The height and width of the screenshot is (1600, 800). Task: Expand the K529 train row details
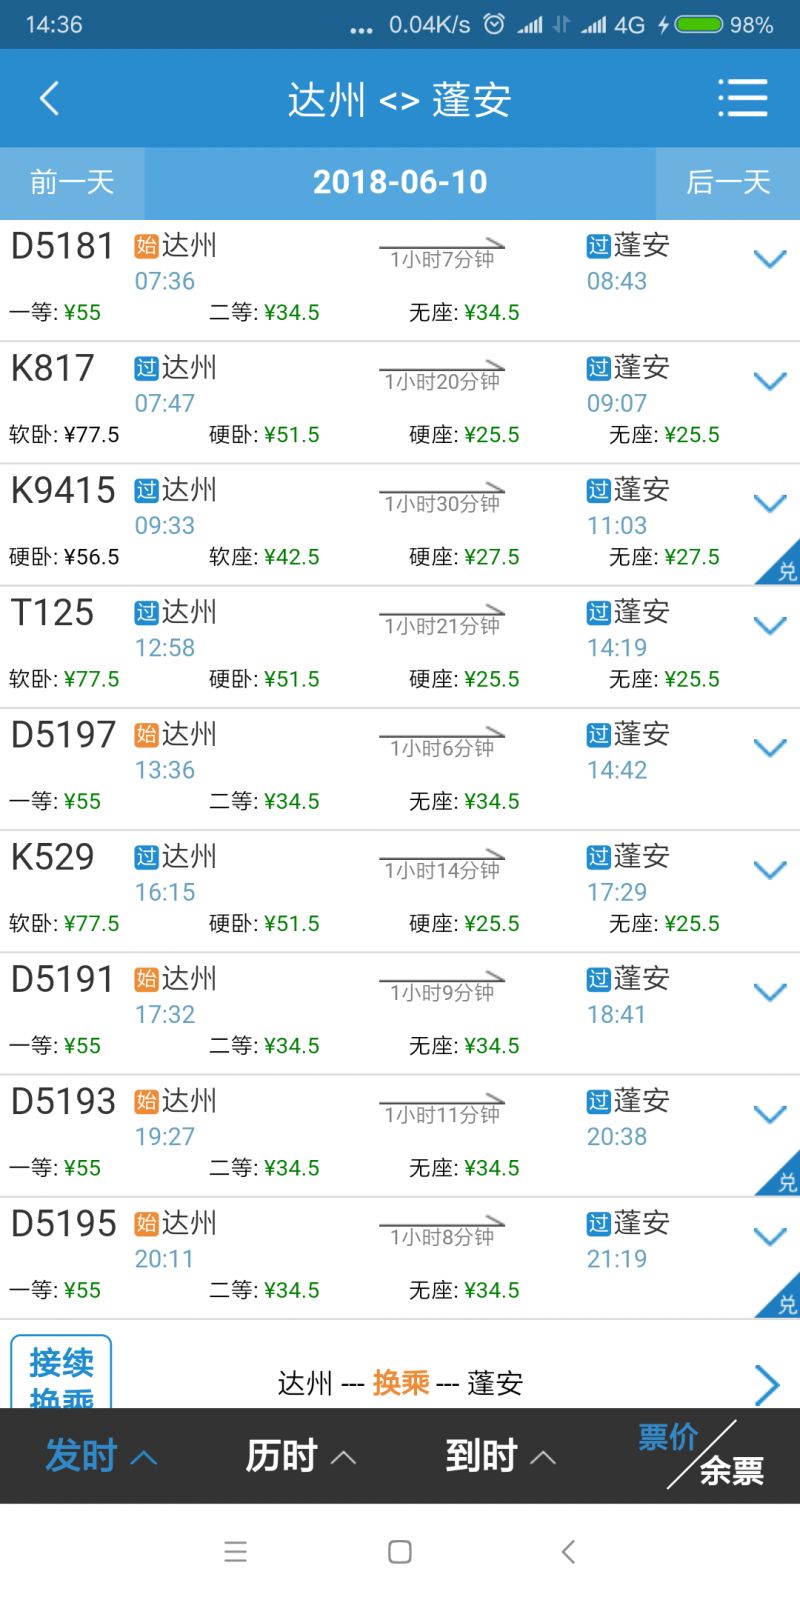[x=770, y=869]
